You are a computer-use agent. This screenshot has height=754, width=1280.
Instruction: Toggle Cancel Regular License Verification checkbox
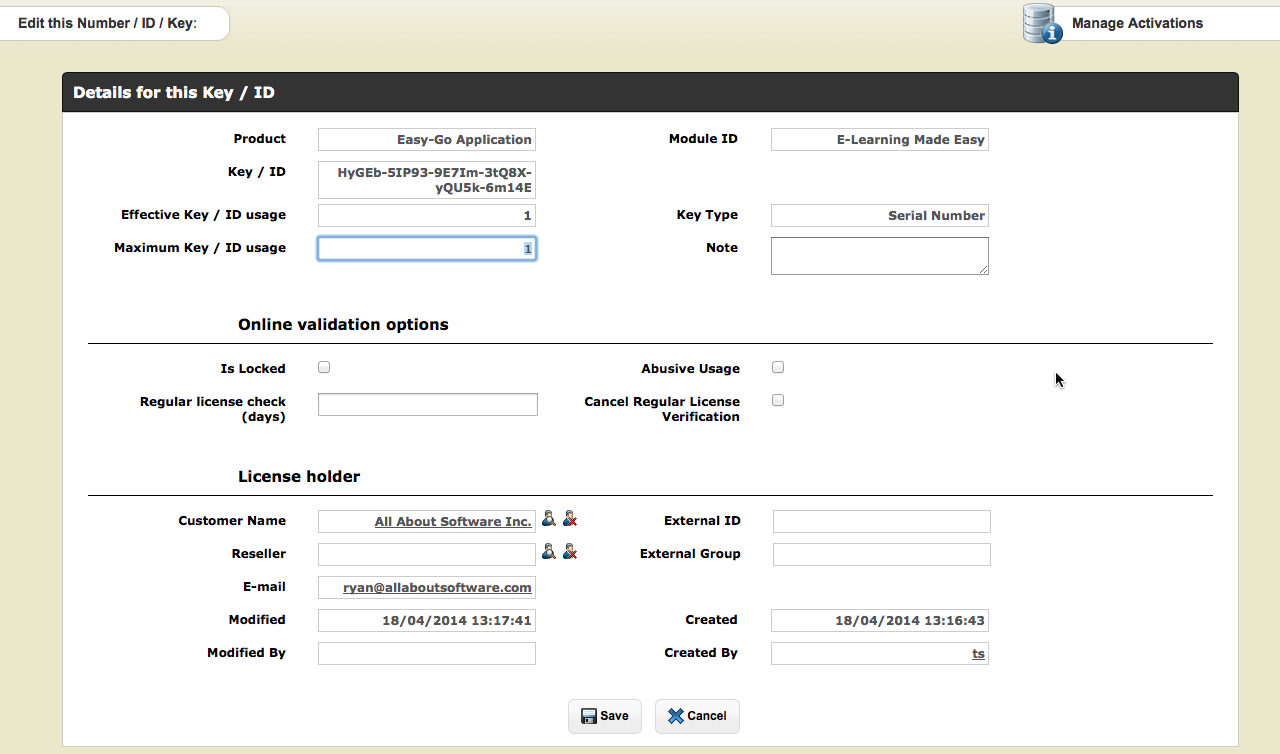pos(778,400)
